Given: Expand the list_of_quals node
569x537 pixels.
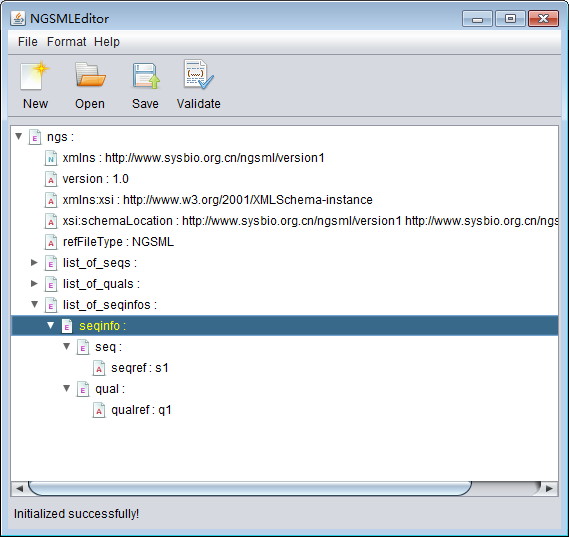Looking at the screenshot, I should coord(34,283).
